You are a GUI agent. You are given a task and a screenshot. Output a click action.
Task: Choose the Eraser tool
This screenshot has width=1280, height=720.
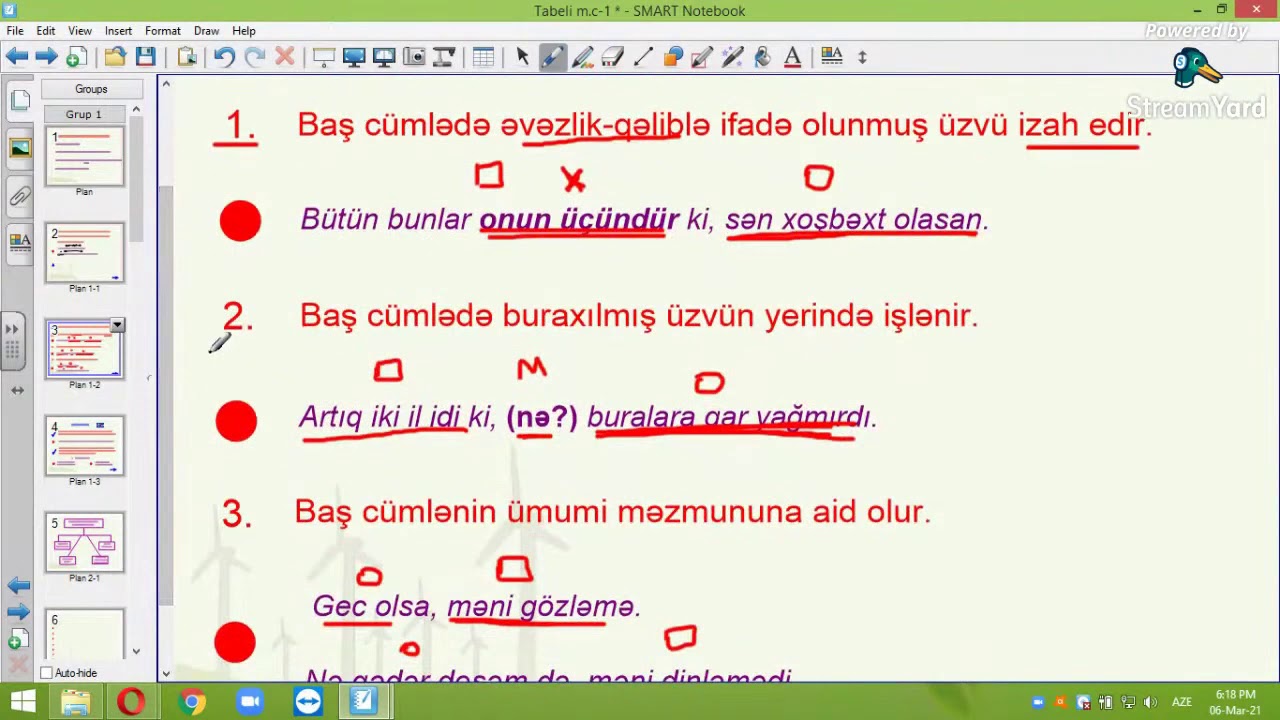pos(612,57)
